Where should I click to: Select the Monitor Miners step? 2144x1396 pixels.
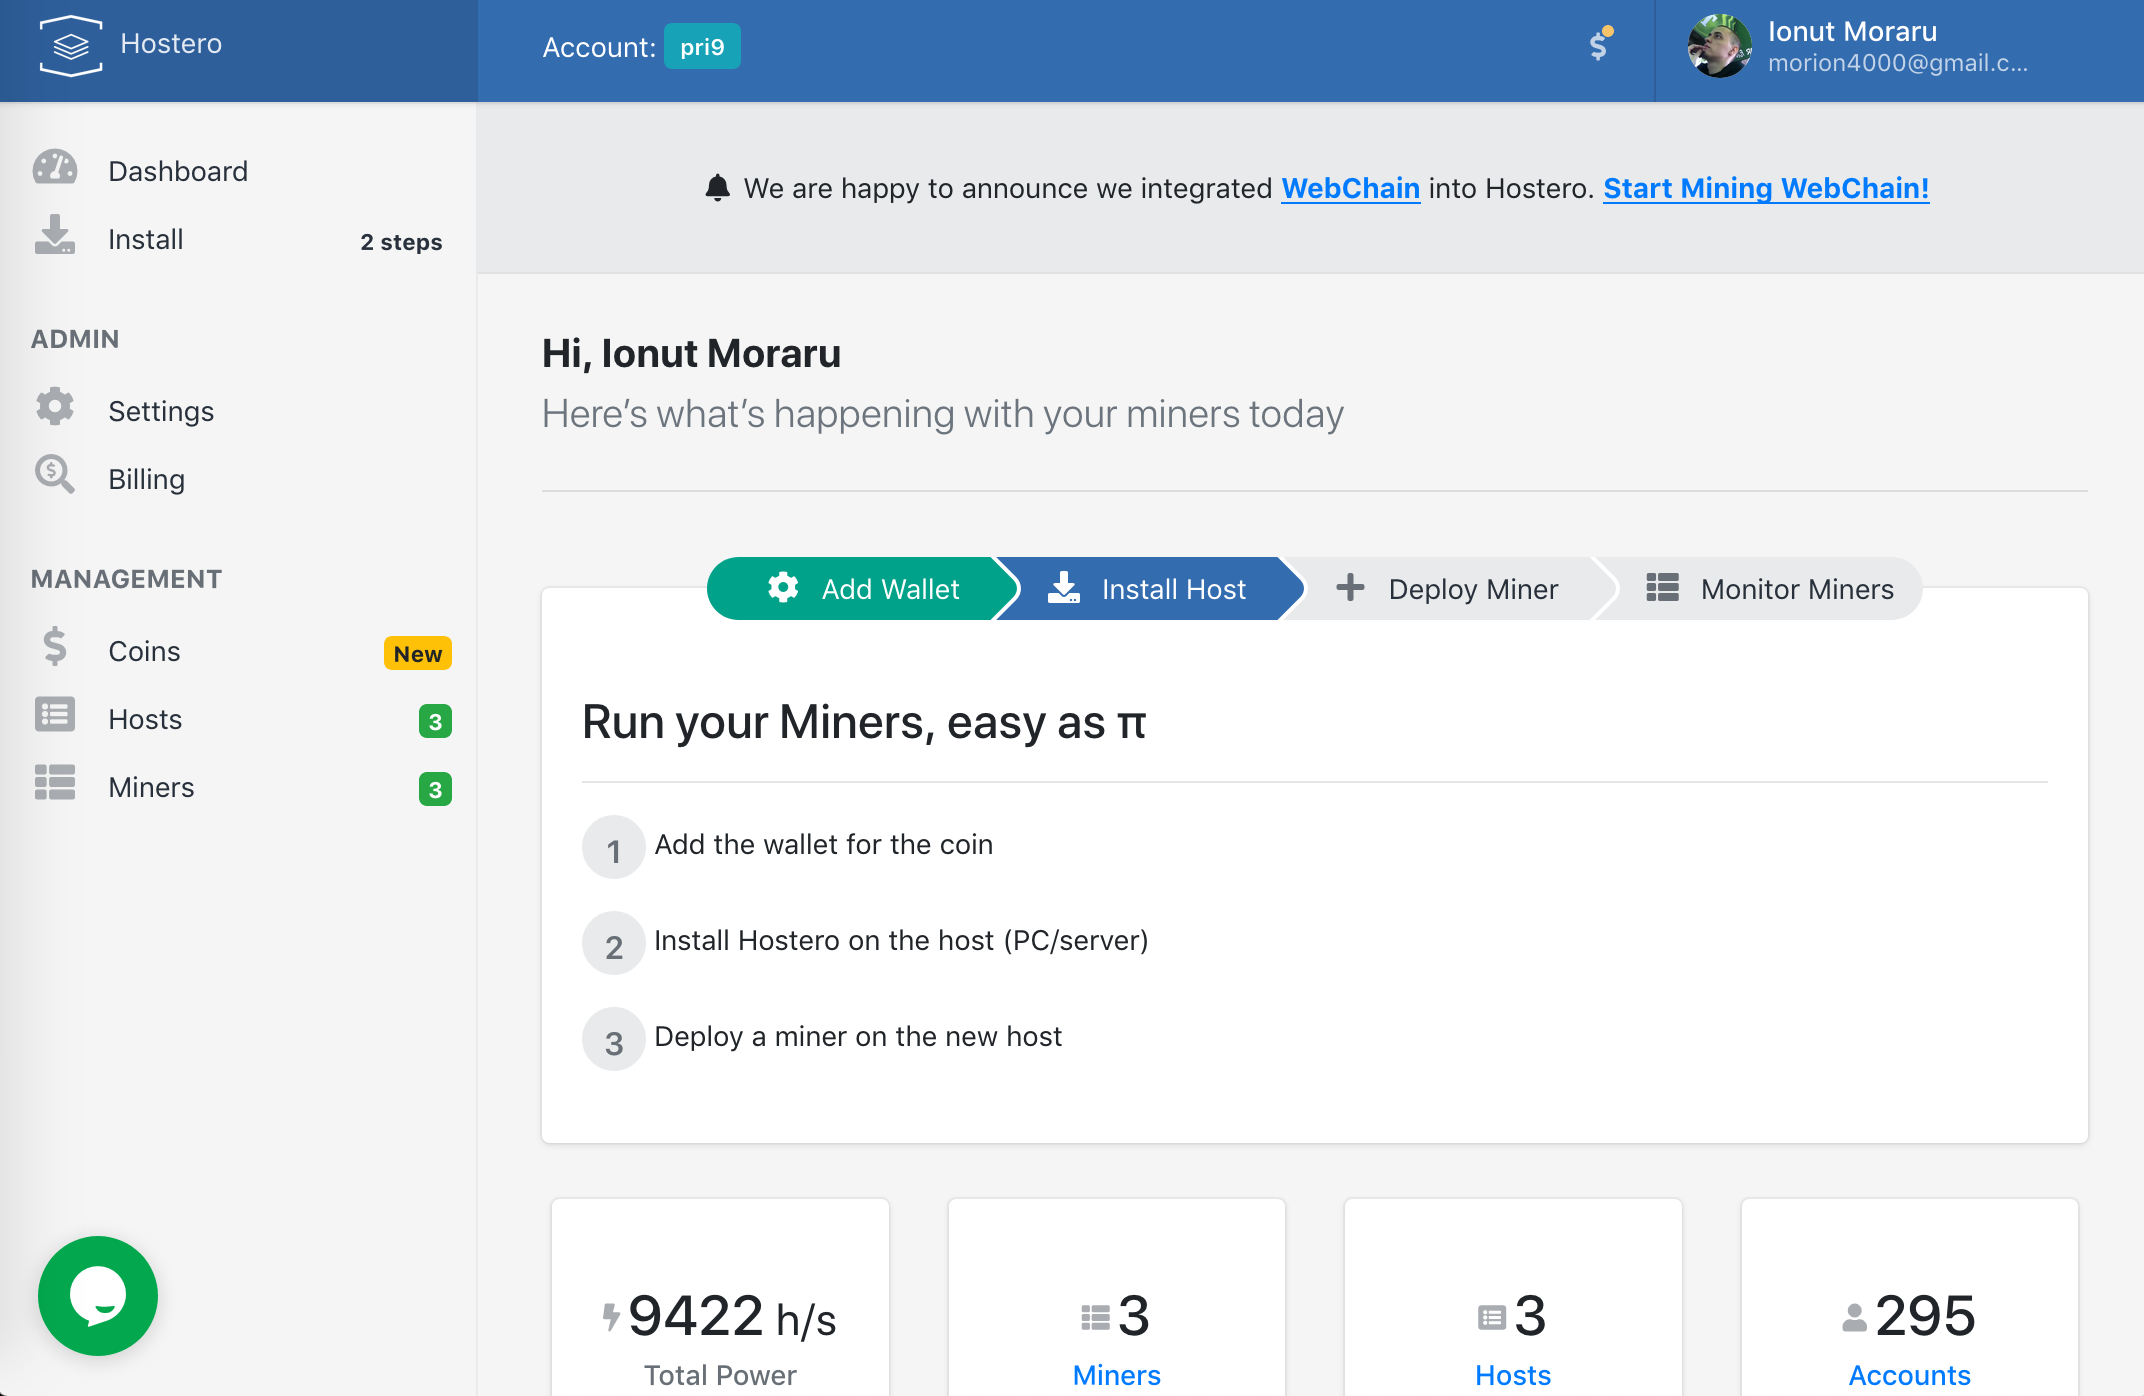point(1770,589)
